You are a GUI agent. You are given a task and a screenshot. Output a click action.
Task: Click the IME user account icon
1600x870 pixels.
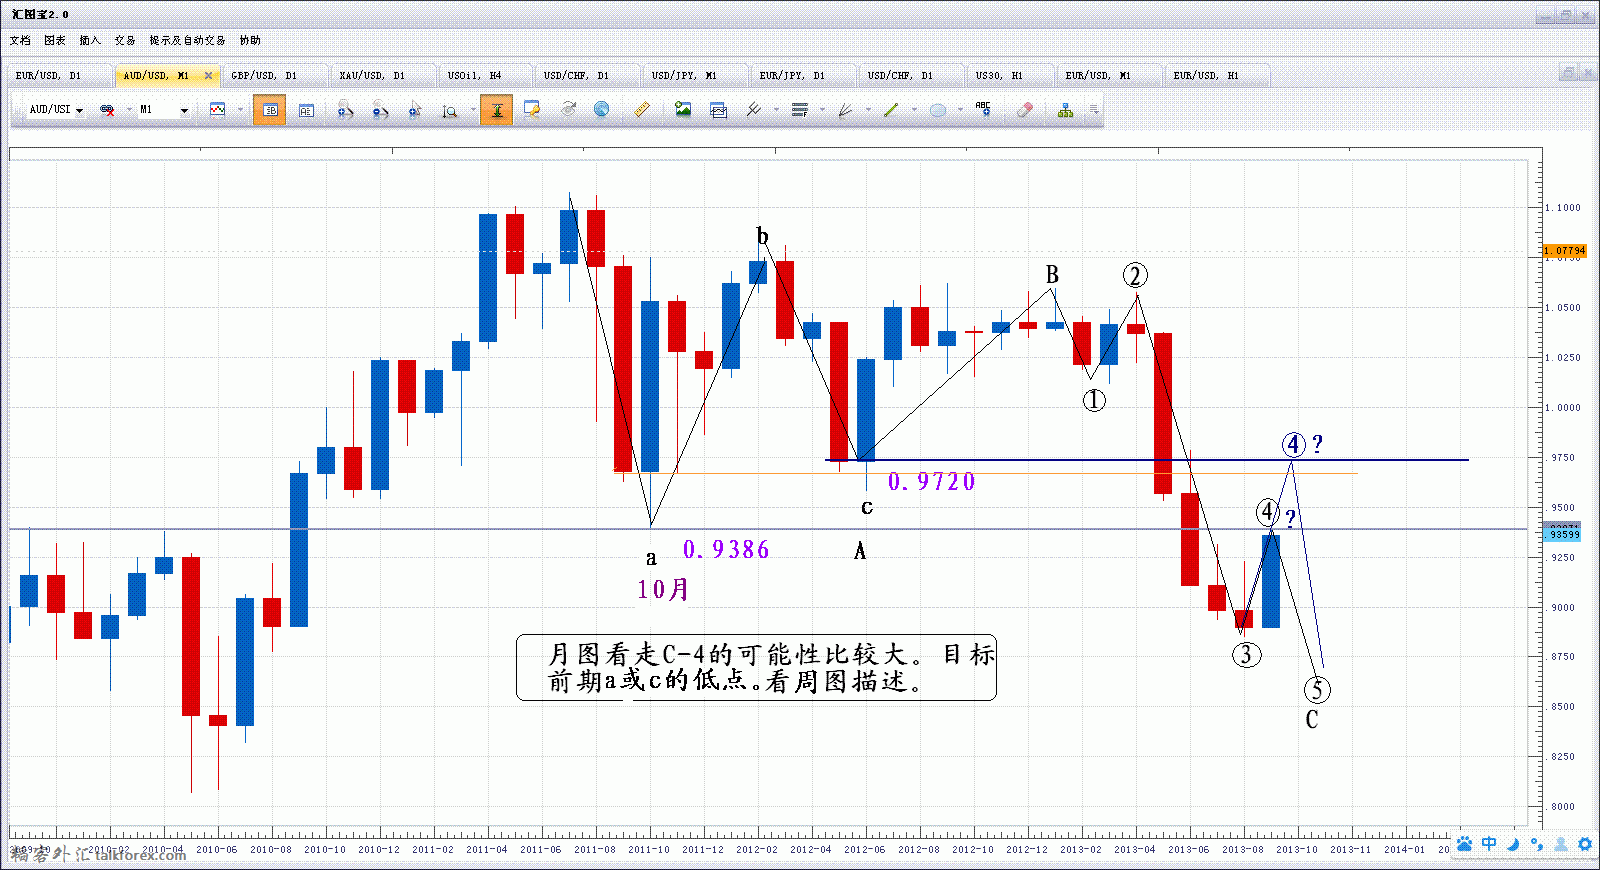coord(1561,844)
